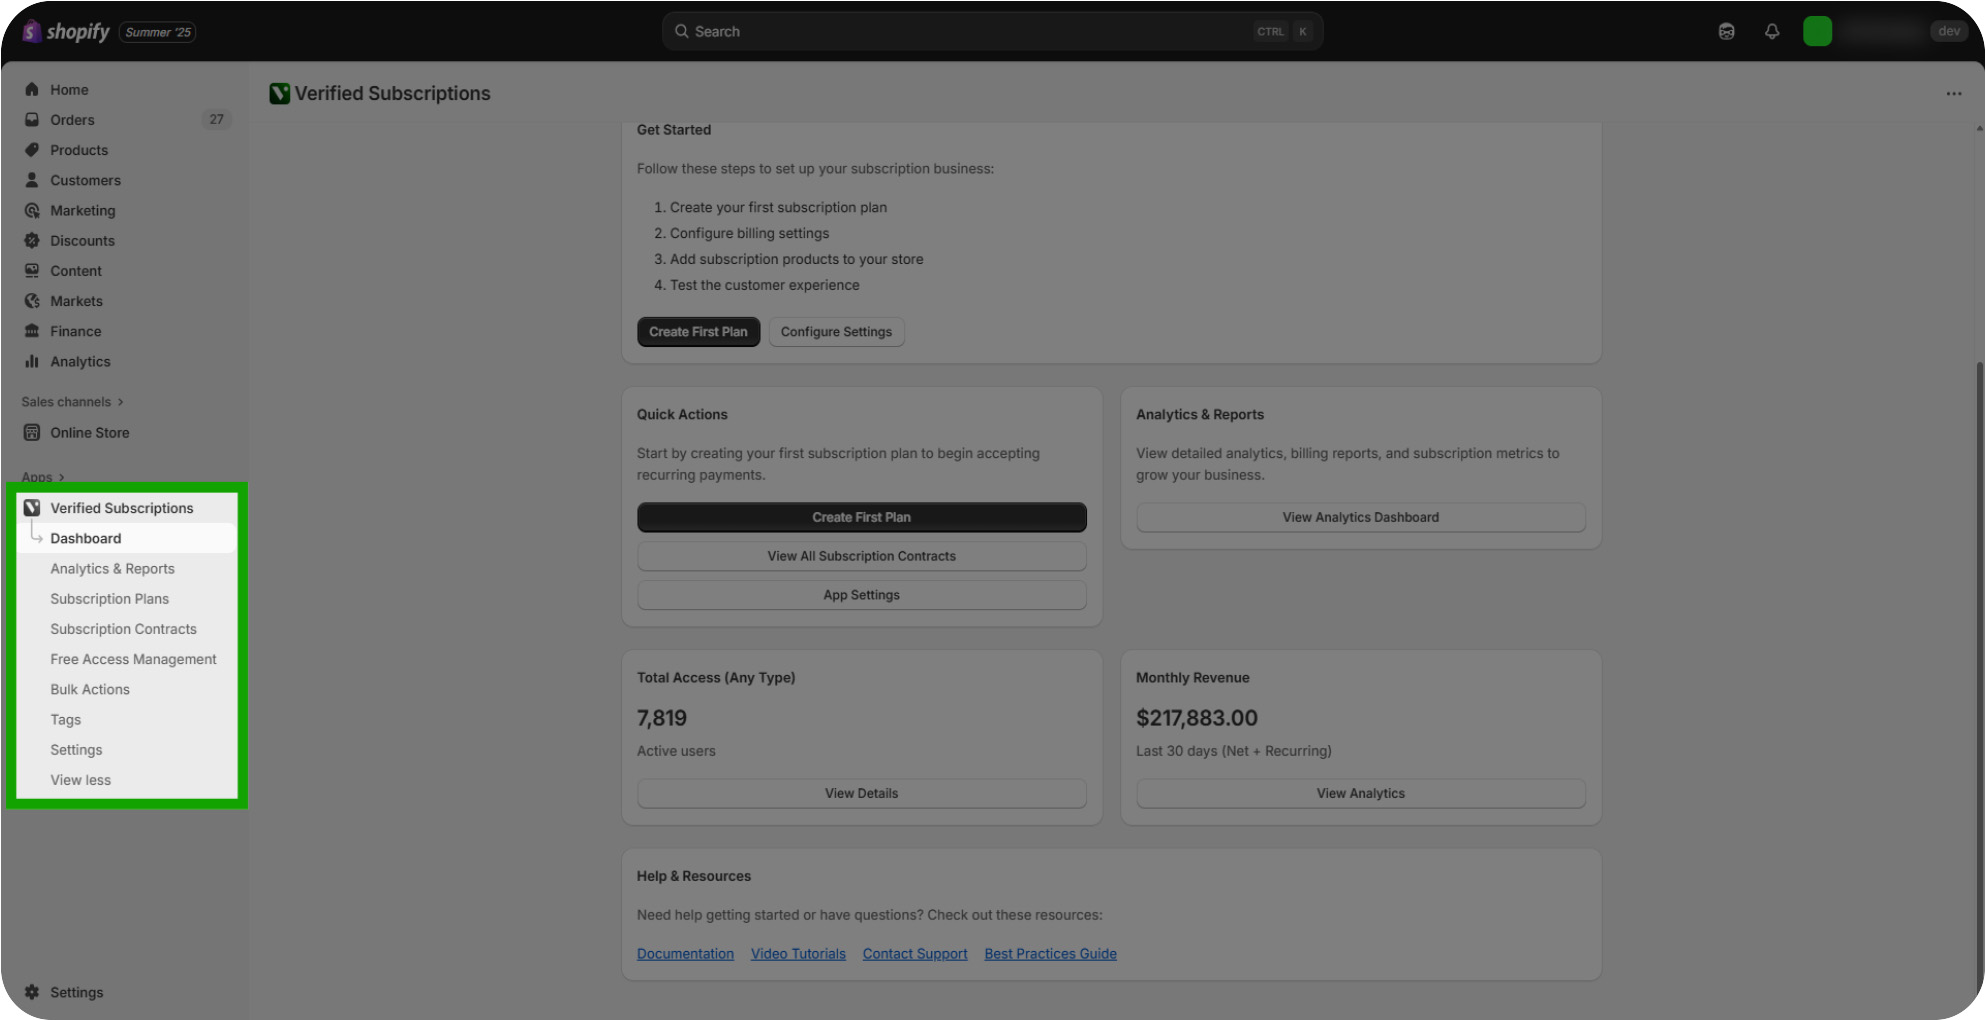Click the Home icon in sidebar

[x=32, y=89]
